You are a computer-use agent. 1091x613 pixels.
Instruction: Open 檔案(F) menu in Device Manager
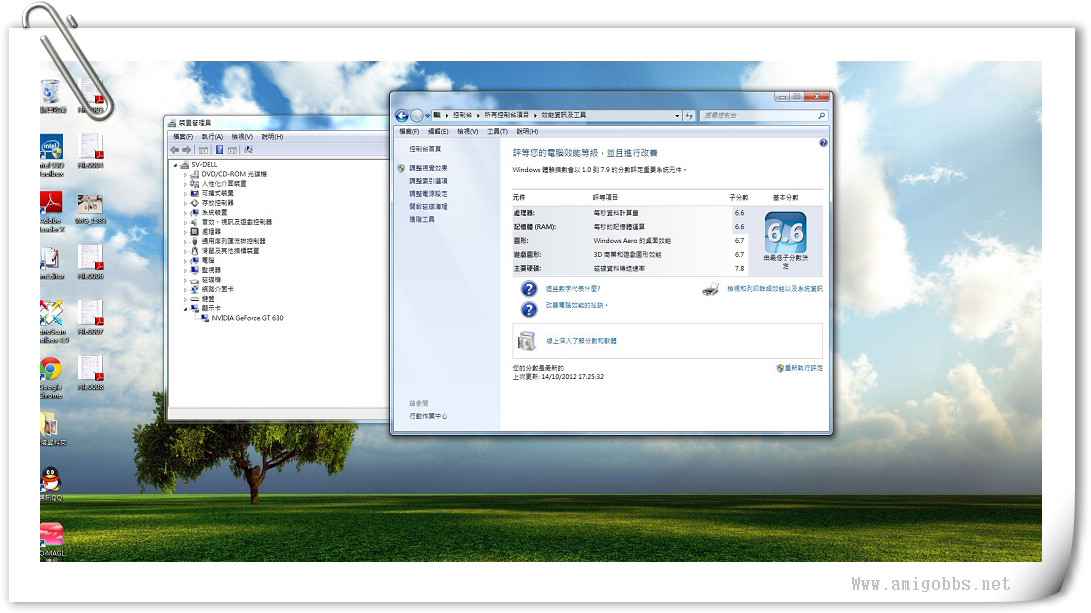pyautogui.click(x=183, y=137)
